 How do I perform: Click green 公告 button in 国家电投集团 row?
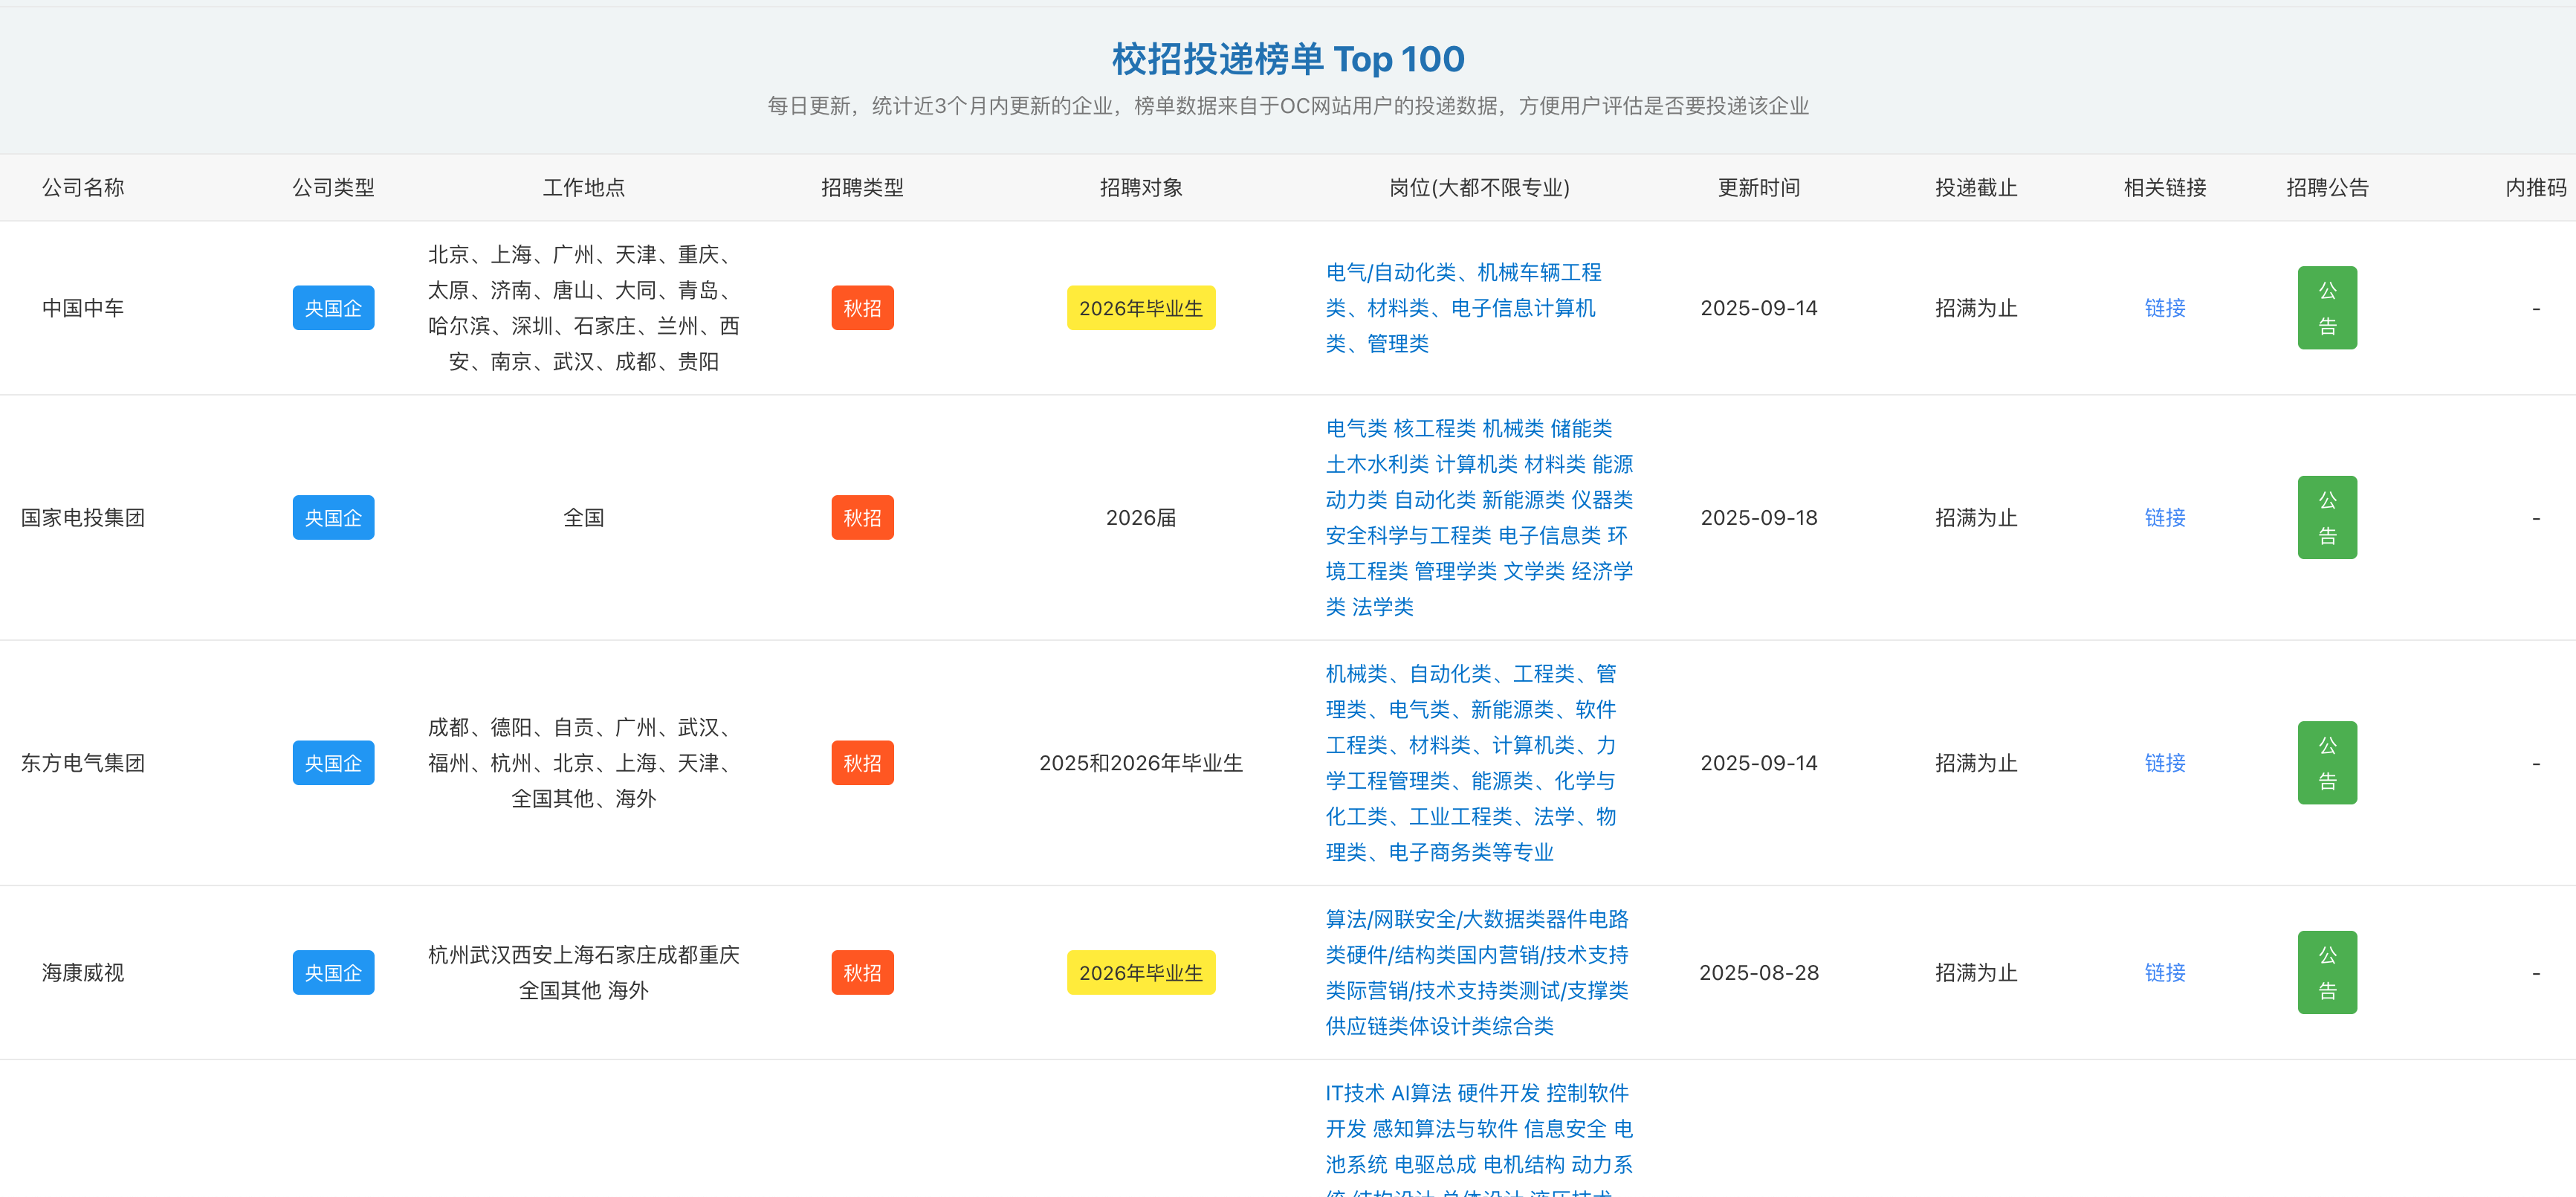click(2326, 518)
